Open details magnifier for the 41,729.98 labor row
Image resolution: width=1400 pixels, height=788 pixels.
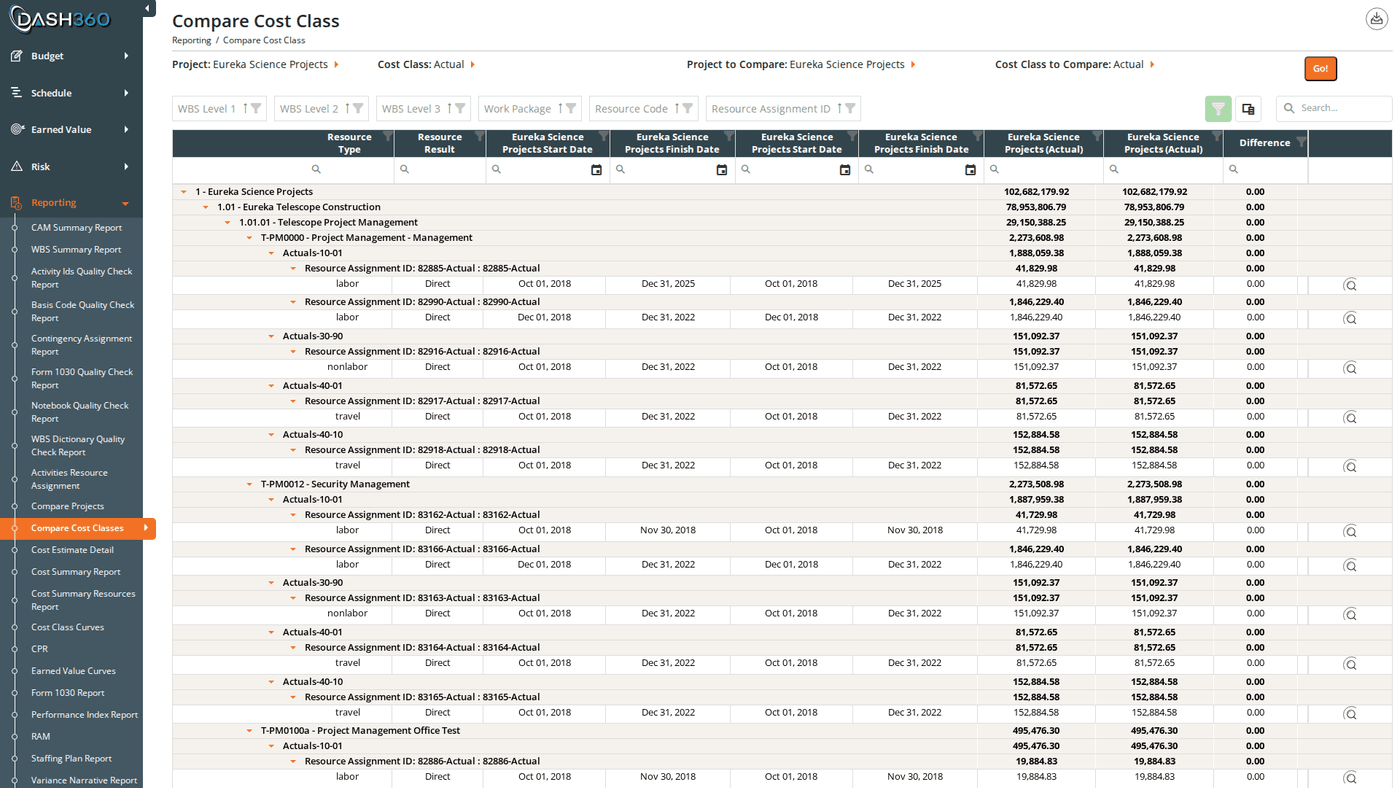1350,531
